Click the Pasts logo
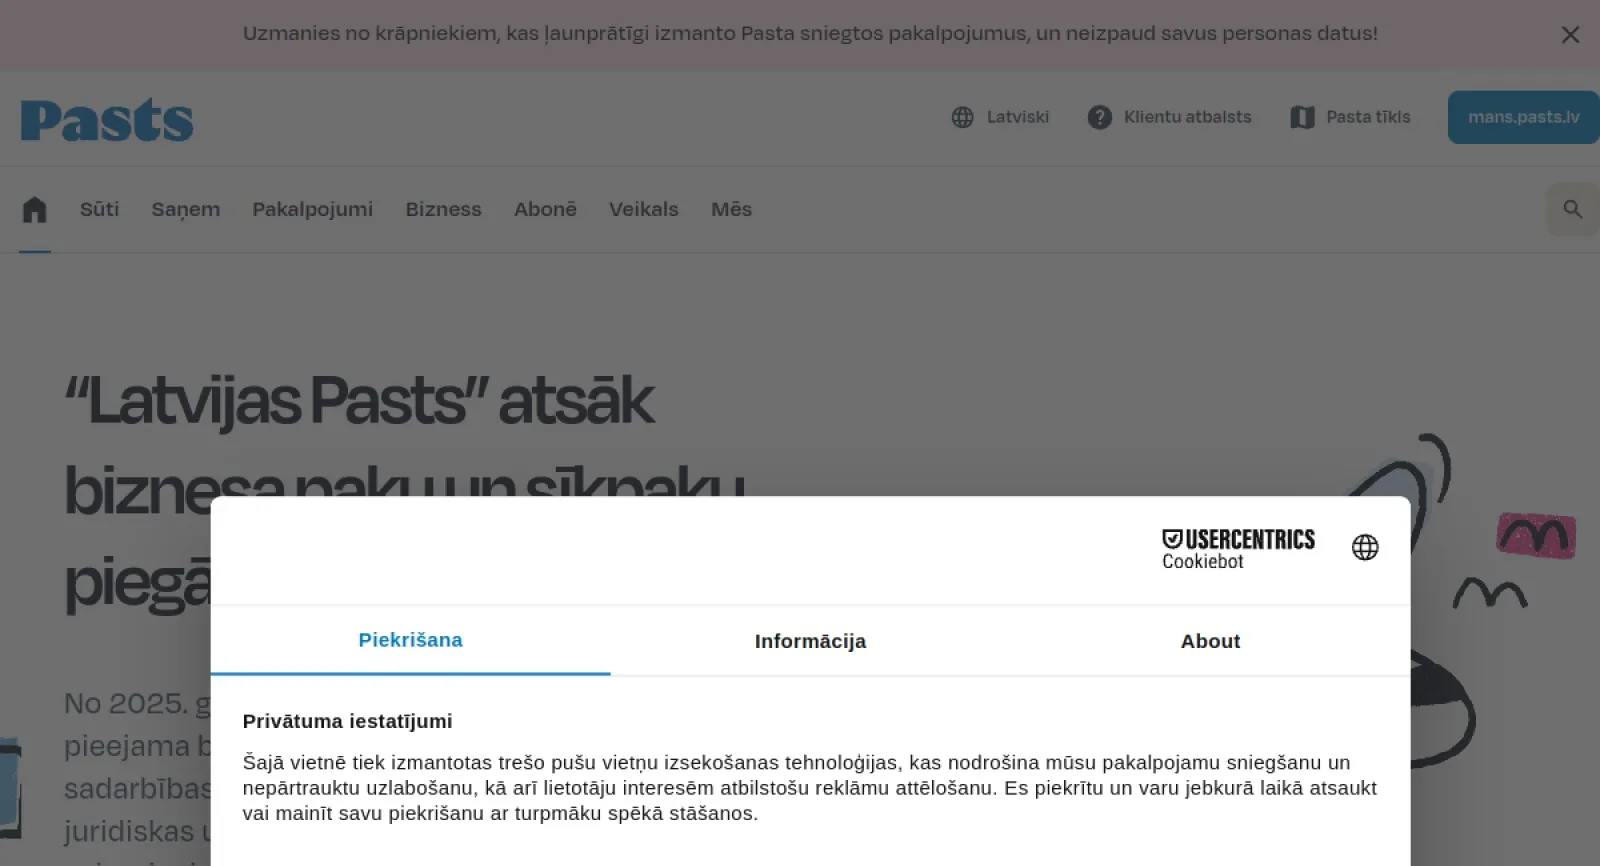1600x866 pixels. (107, 121)
